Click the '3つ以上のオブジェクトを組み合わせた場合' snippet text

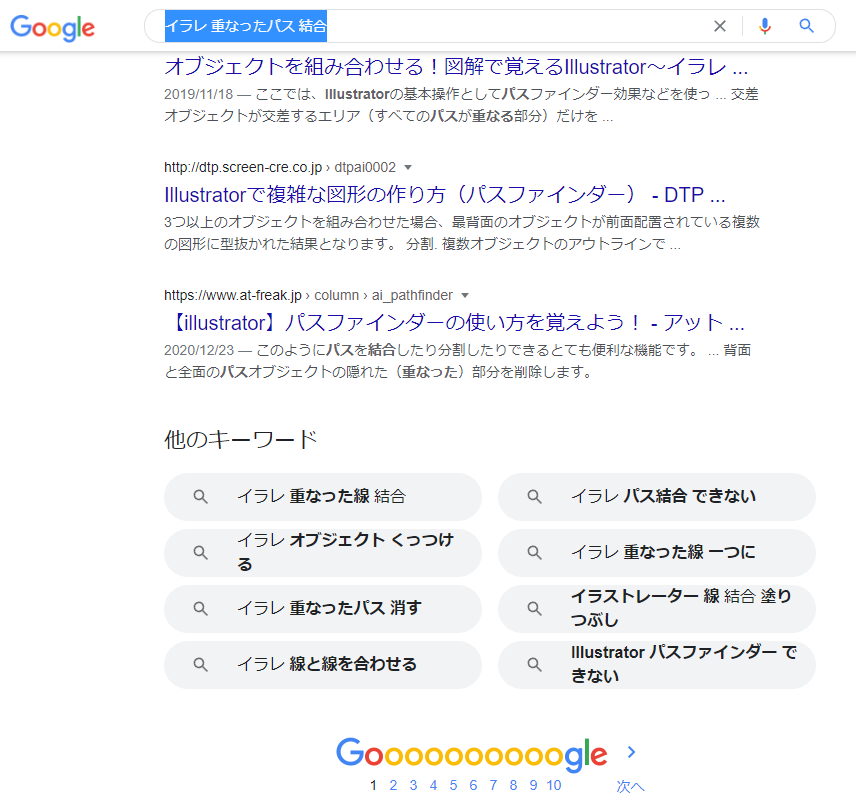(x=462, y=232)
